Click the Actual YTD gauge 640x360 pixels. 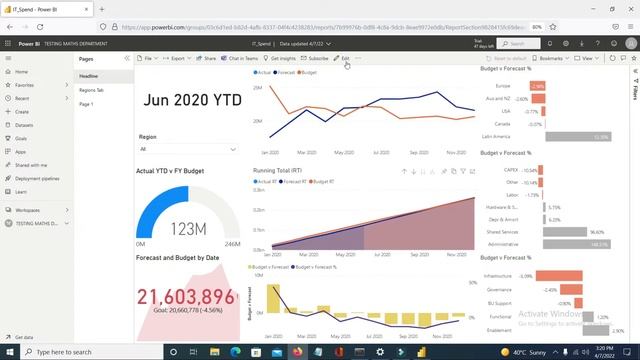pos(188,212)
